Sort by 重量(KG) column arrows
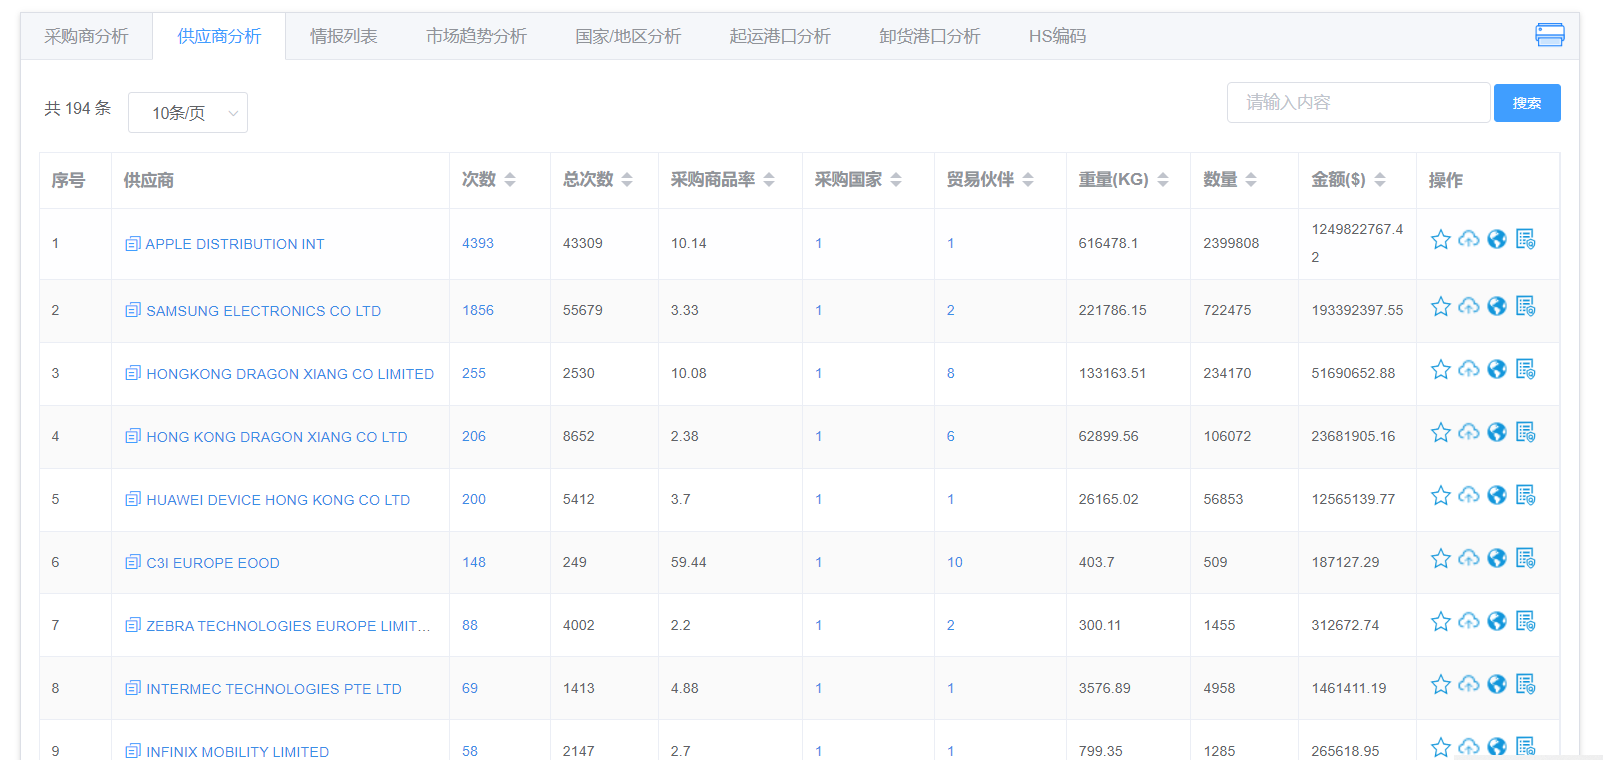 point(1163,180)
